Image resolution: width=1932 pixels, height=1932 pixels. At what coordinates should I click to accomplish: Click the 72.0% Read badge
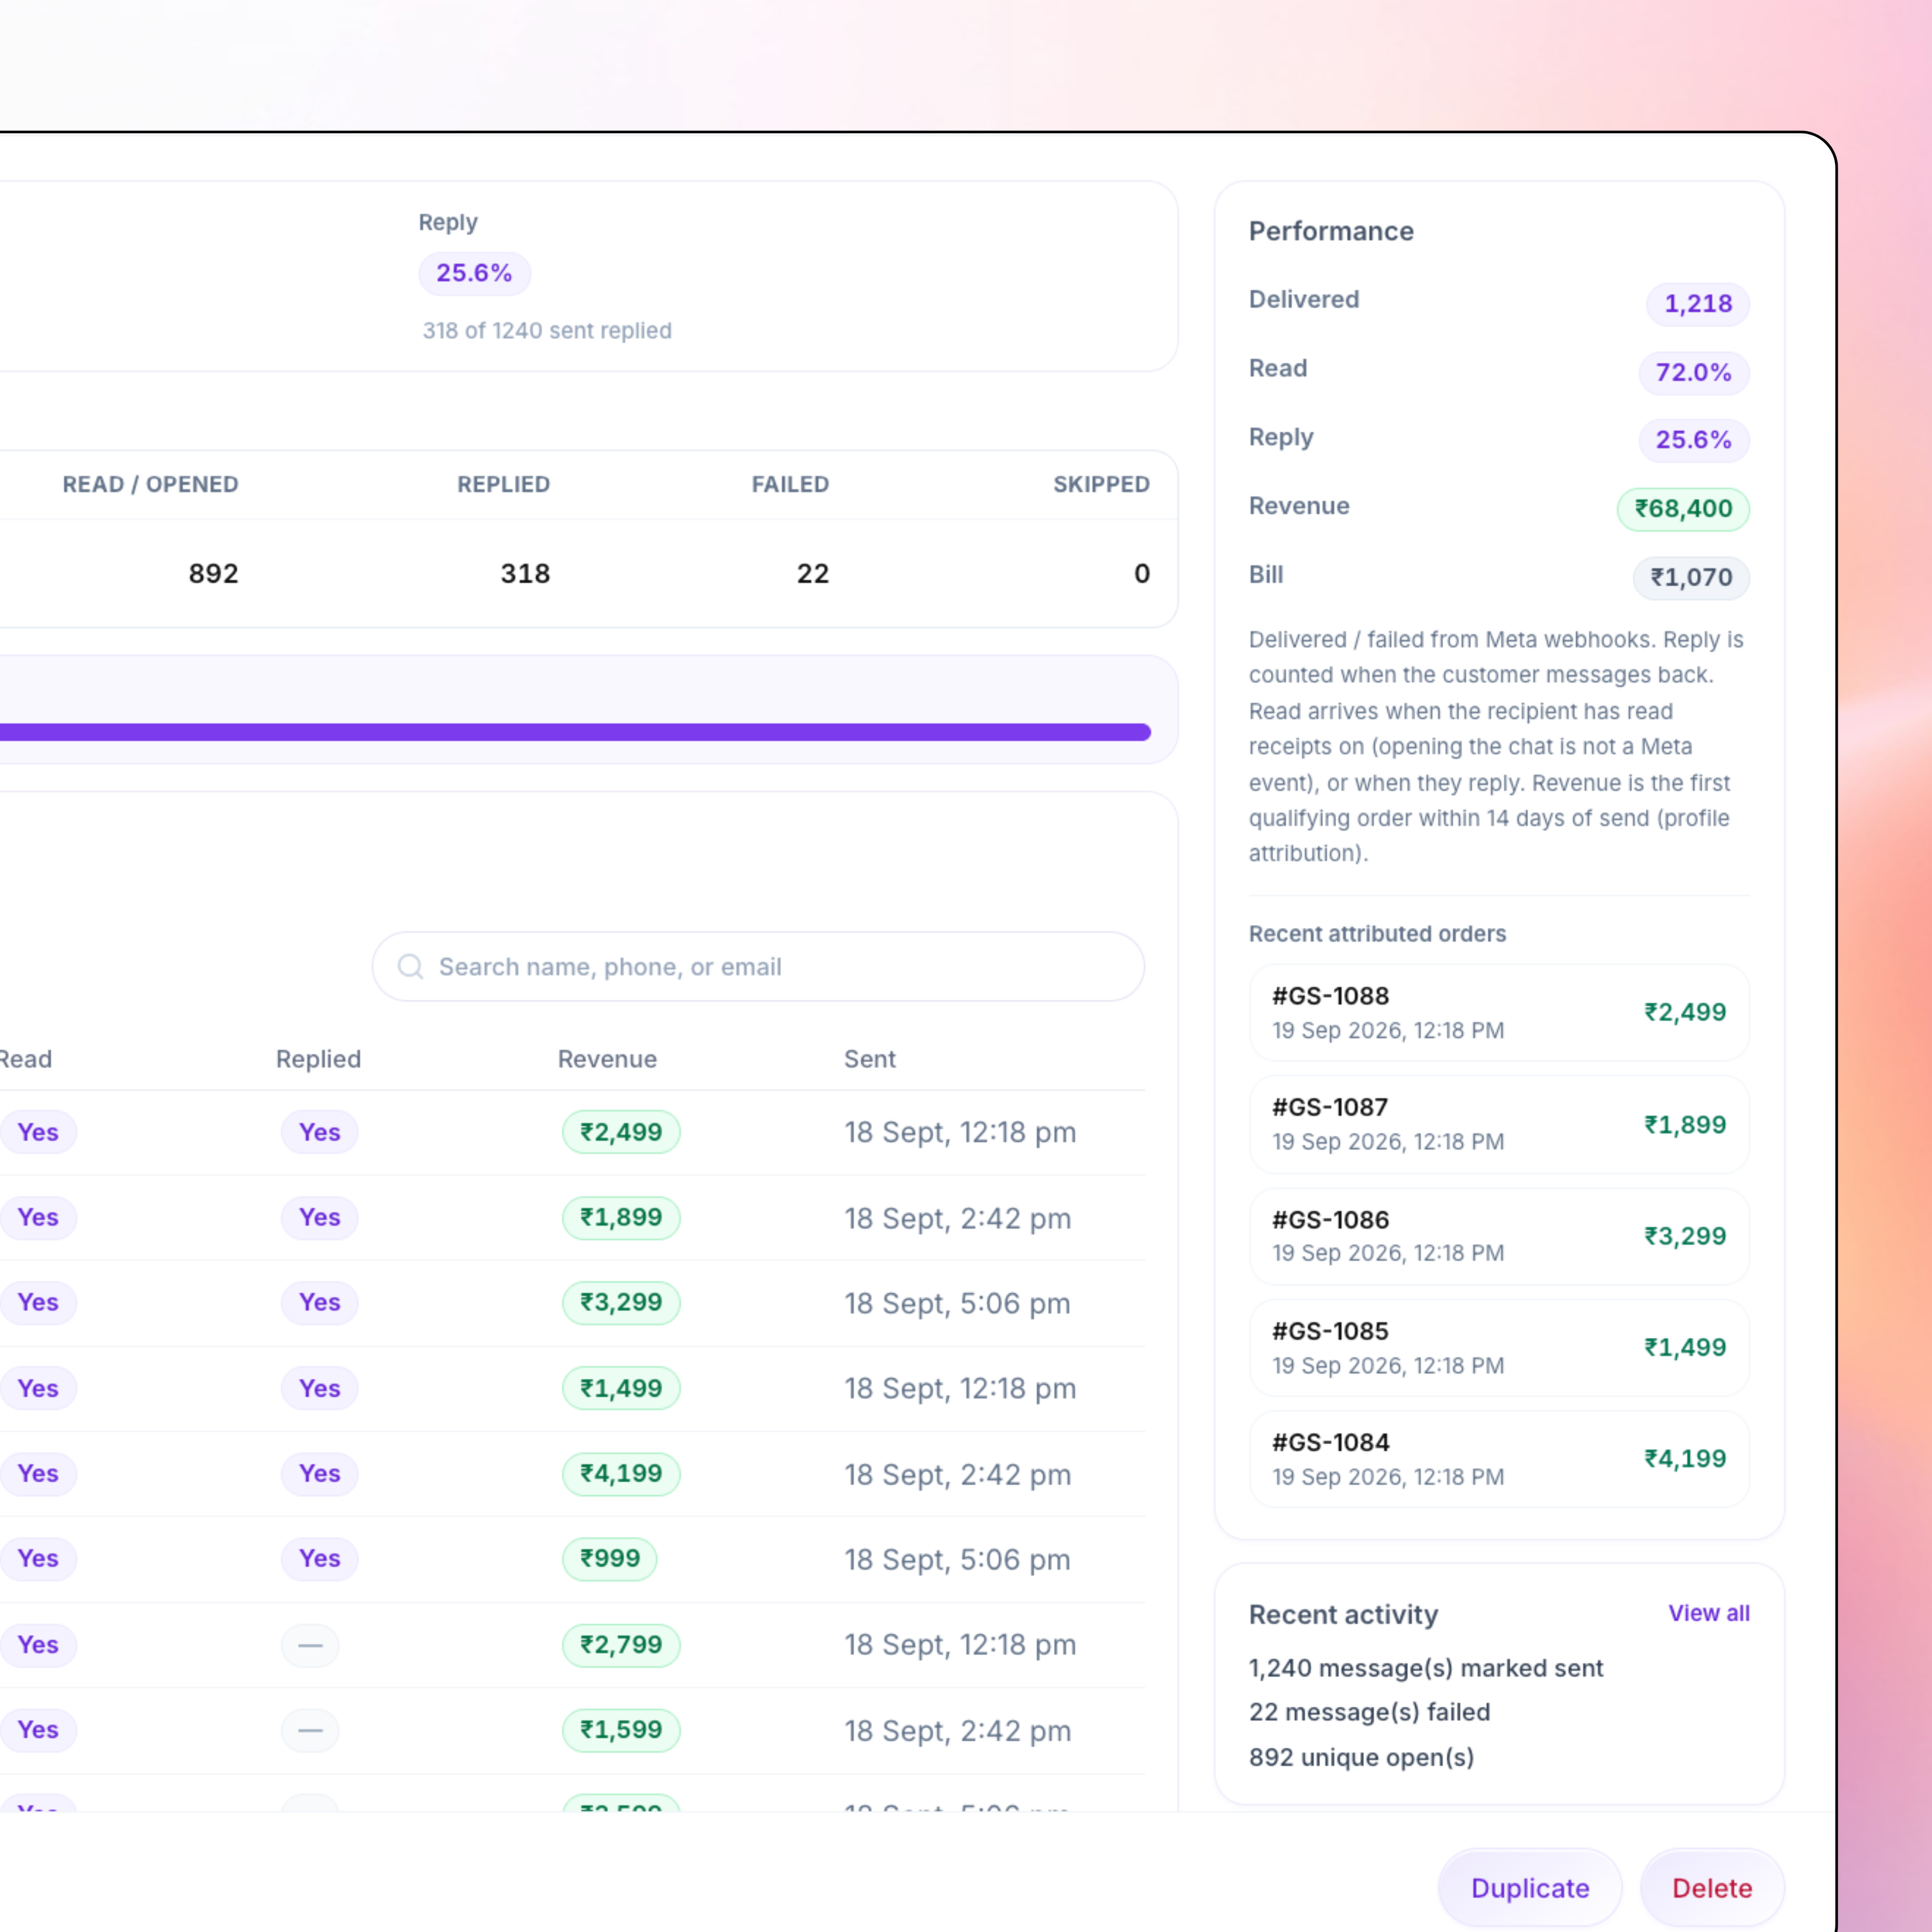click(1693, 372)
